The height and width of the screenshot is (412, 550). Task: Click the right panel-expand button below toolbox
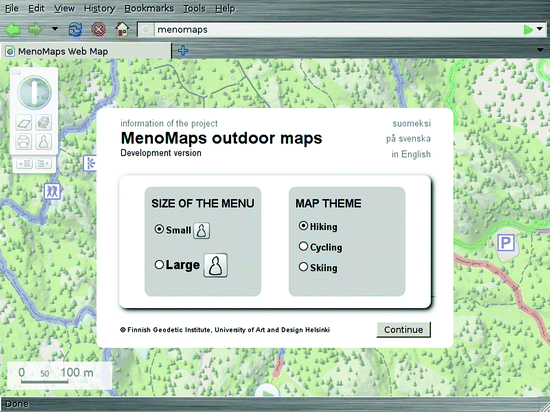point(43,163)
